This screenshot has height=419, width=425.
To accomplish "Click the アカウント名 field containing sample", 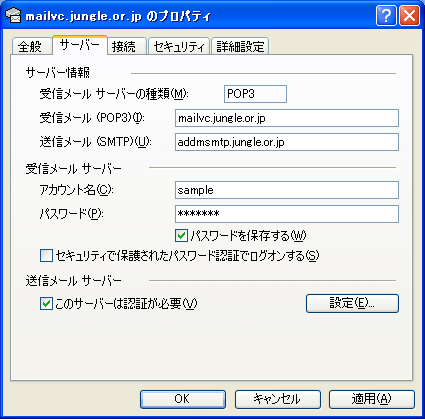I will click(x=287, y=190).
